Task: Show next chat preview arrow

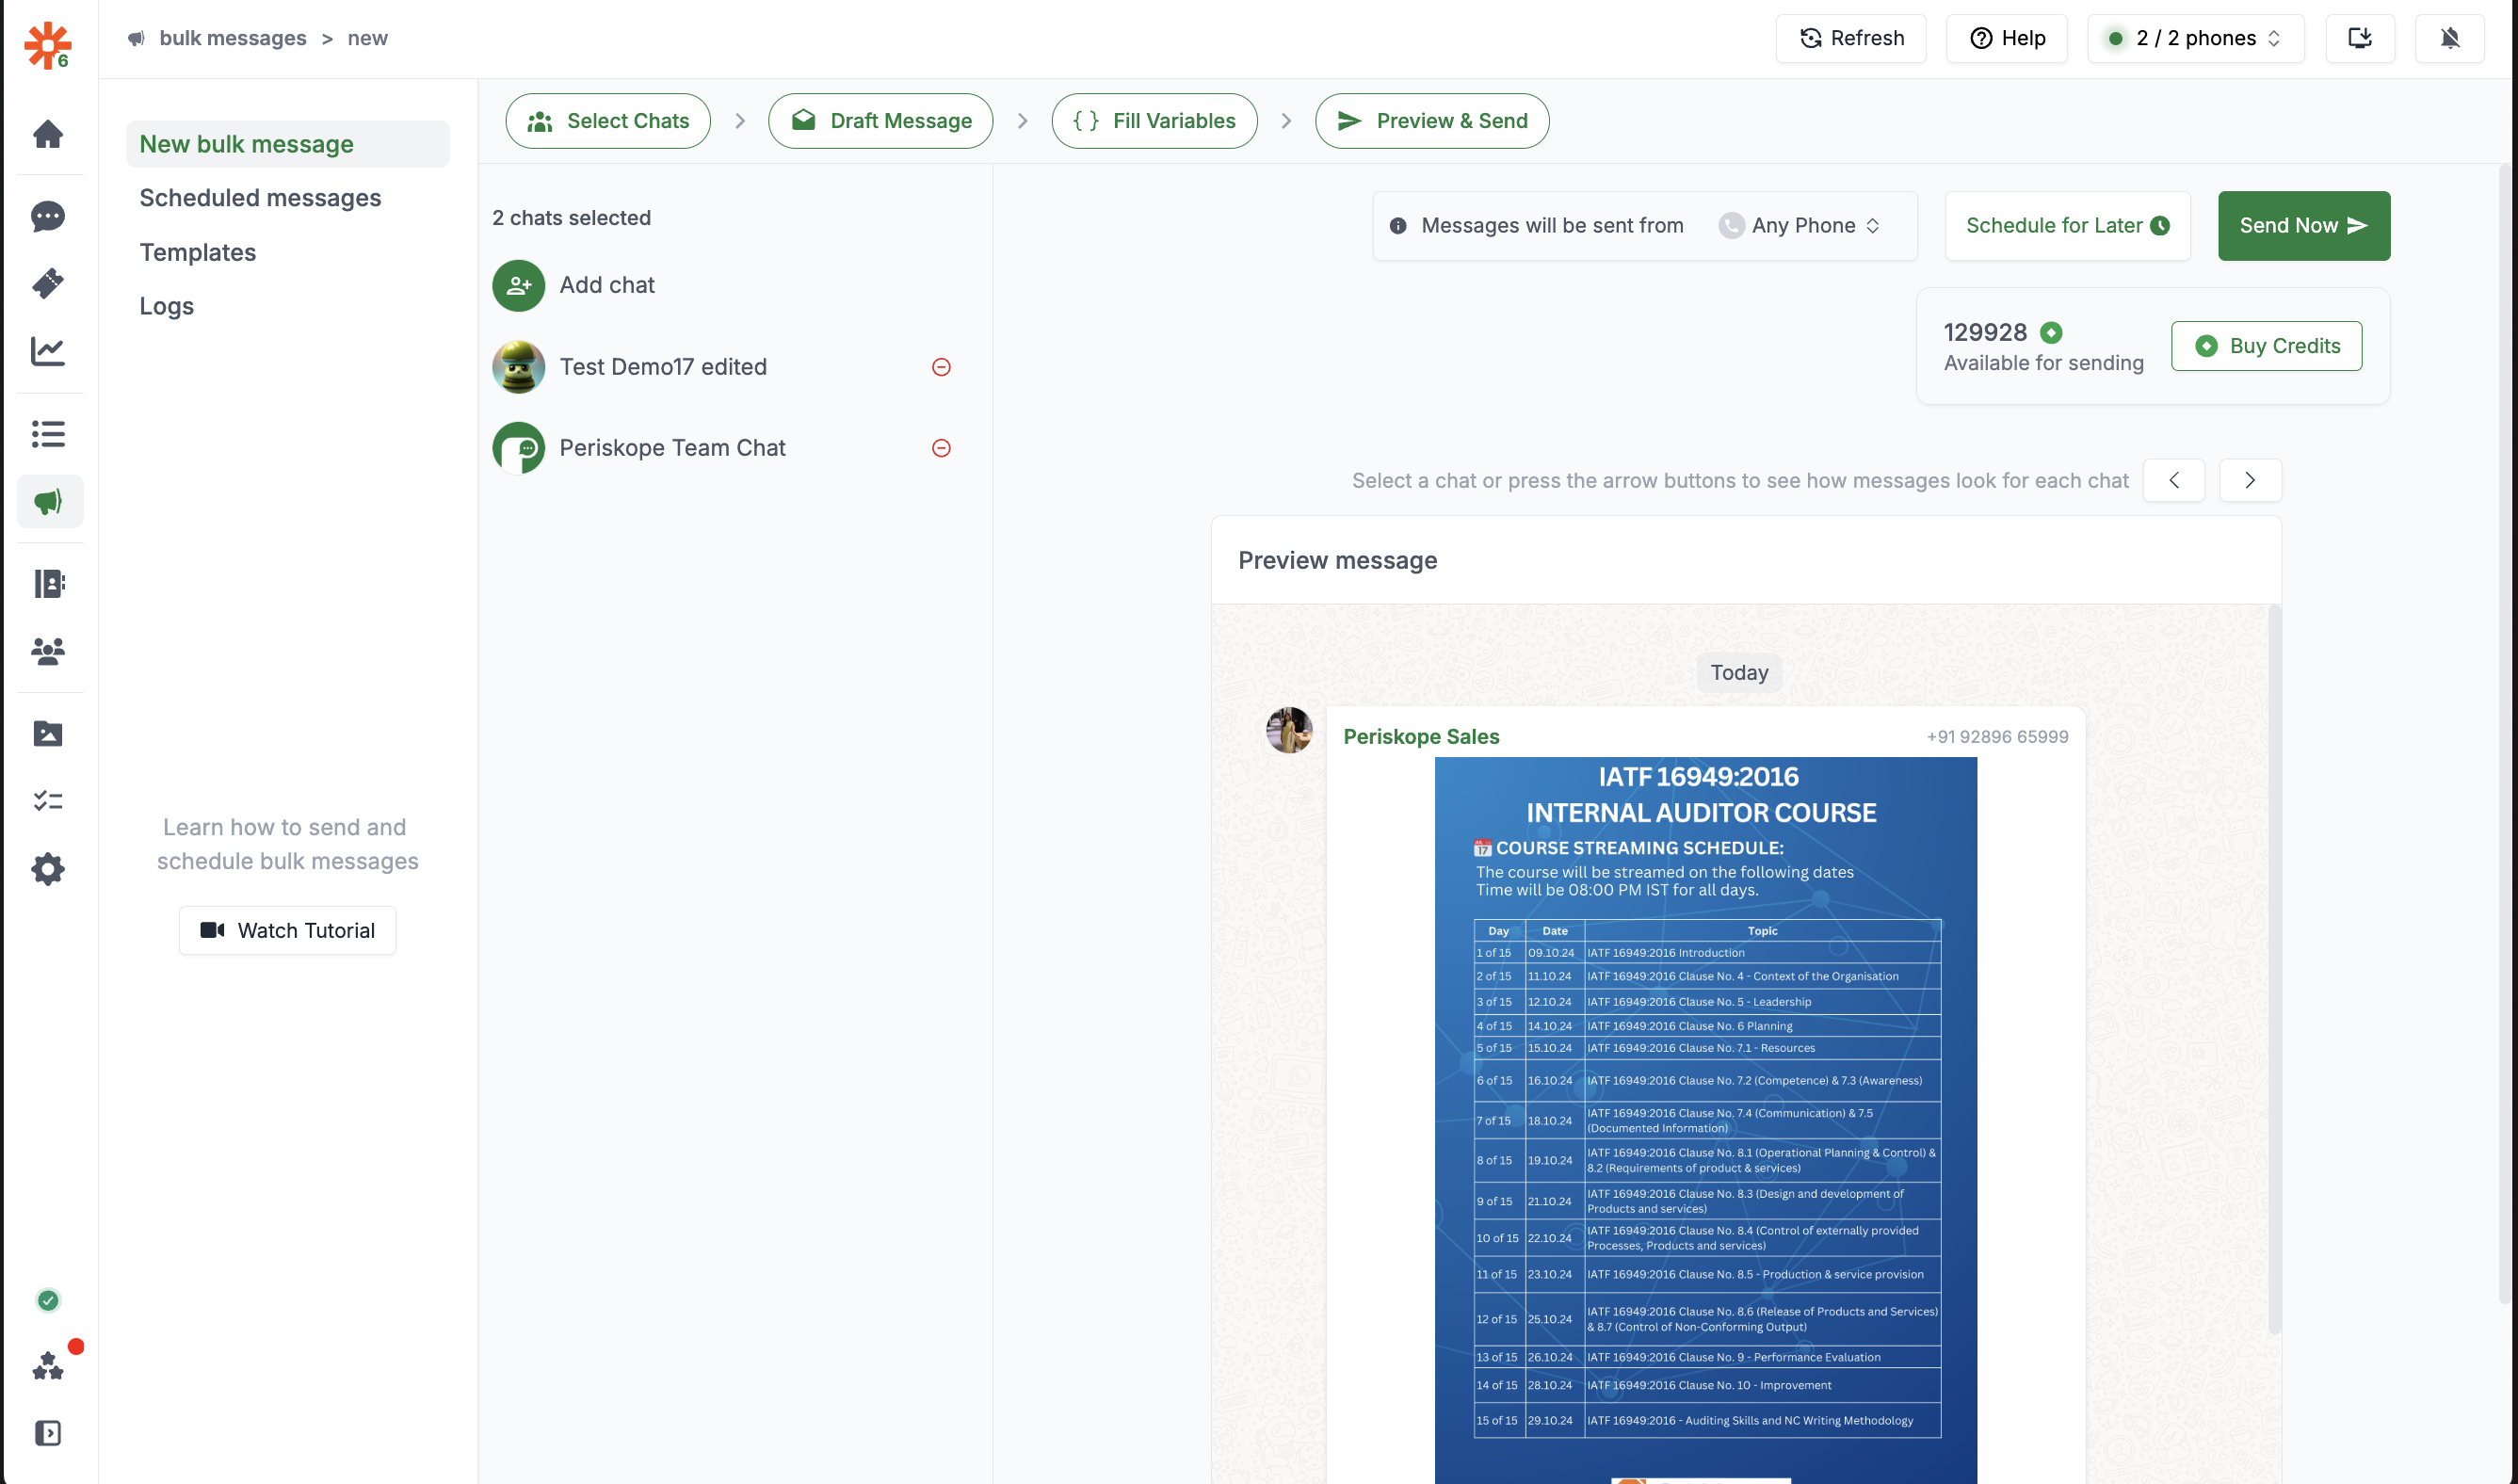Action: coord(2250,480)
